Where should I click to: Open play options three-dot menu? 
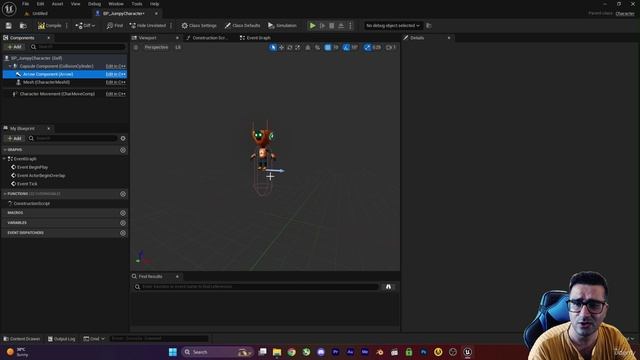350,26
